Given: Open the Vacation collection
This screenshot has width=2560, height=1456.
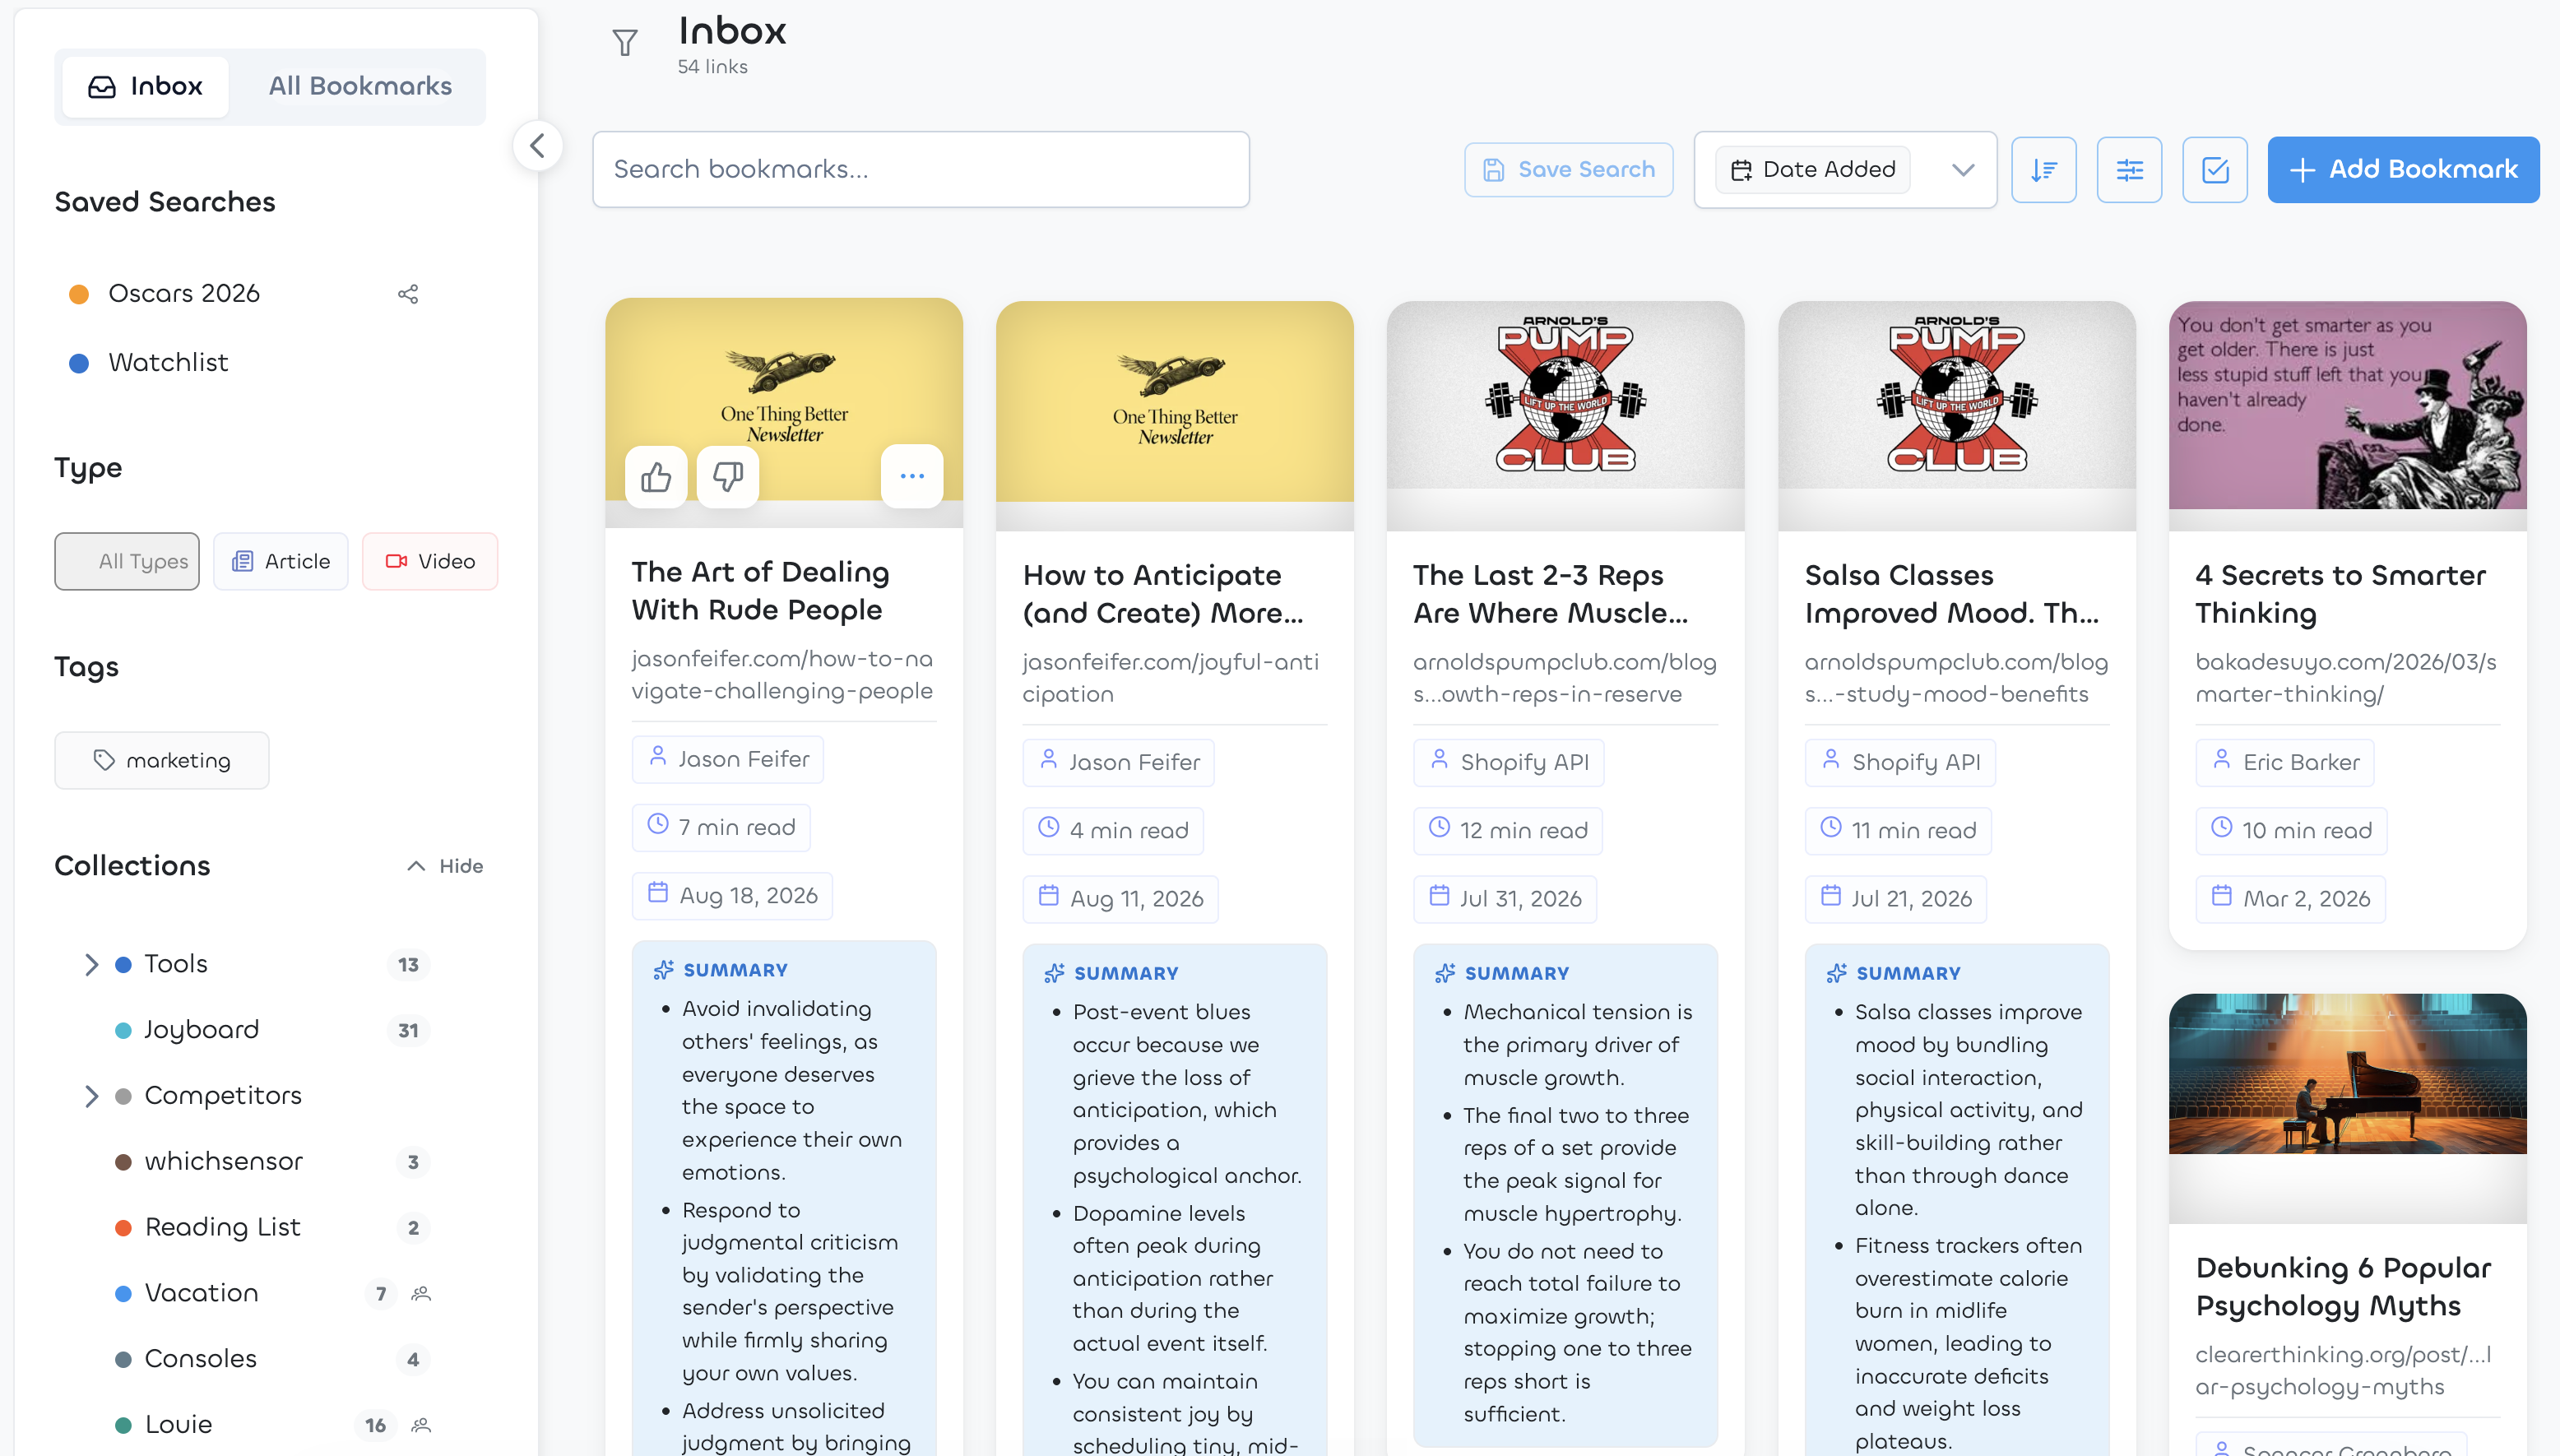Looking at the screenshot, I should pyautogui.click(x=201, y=1294).
